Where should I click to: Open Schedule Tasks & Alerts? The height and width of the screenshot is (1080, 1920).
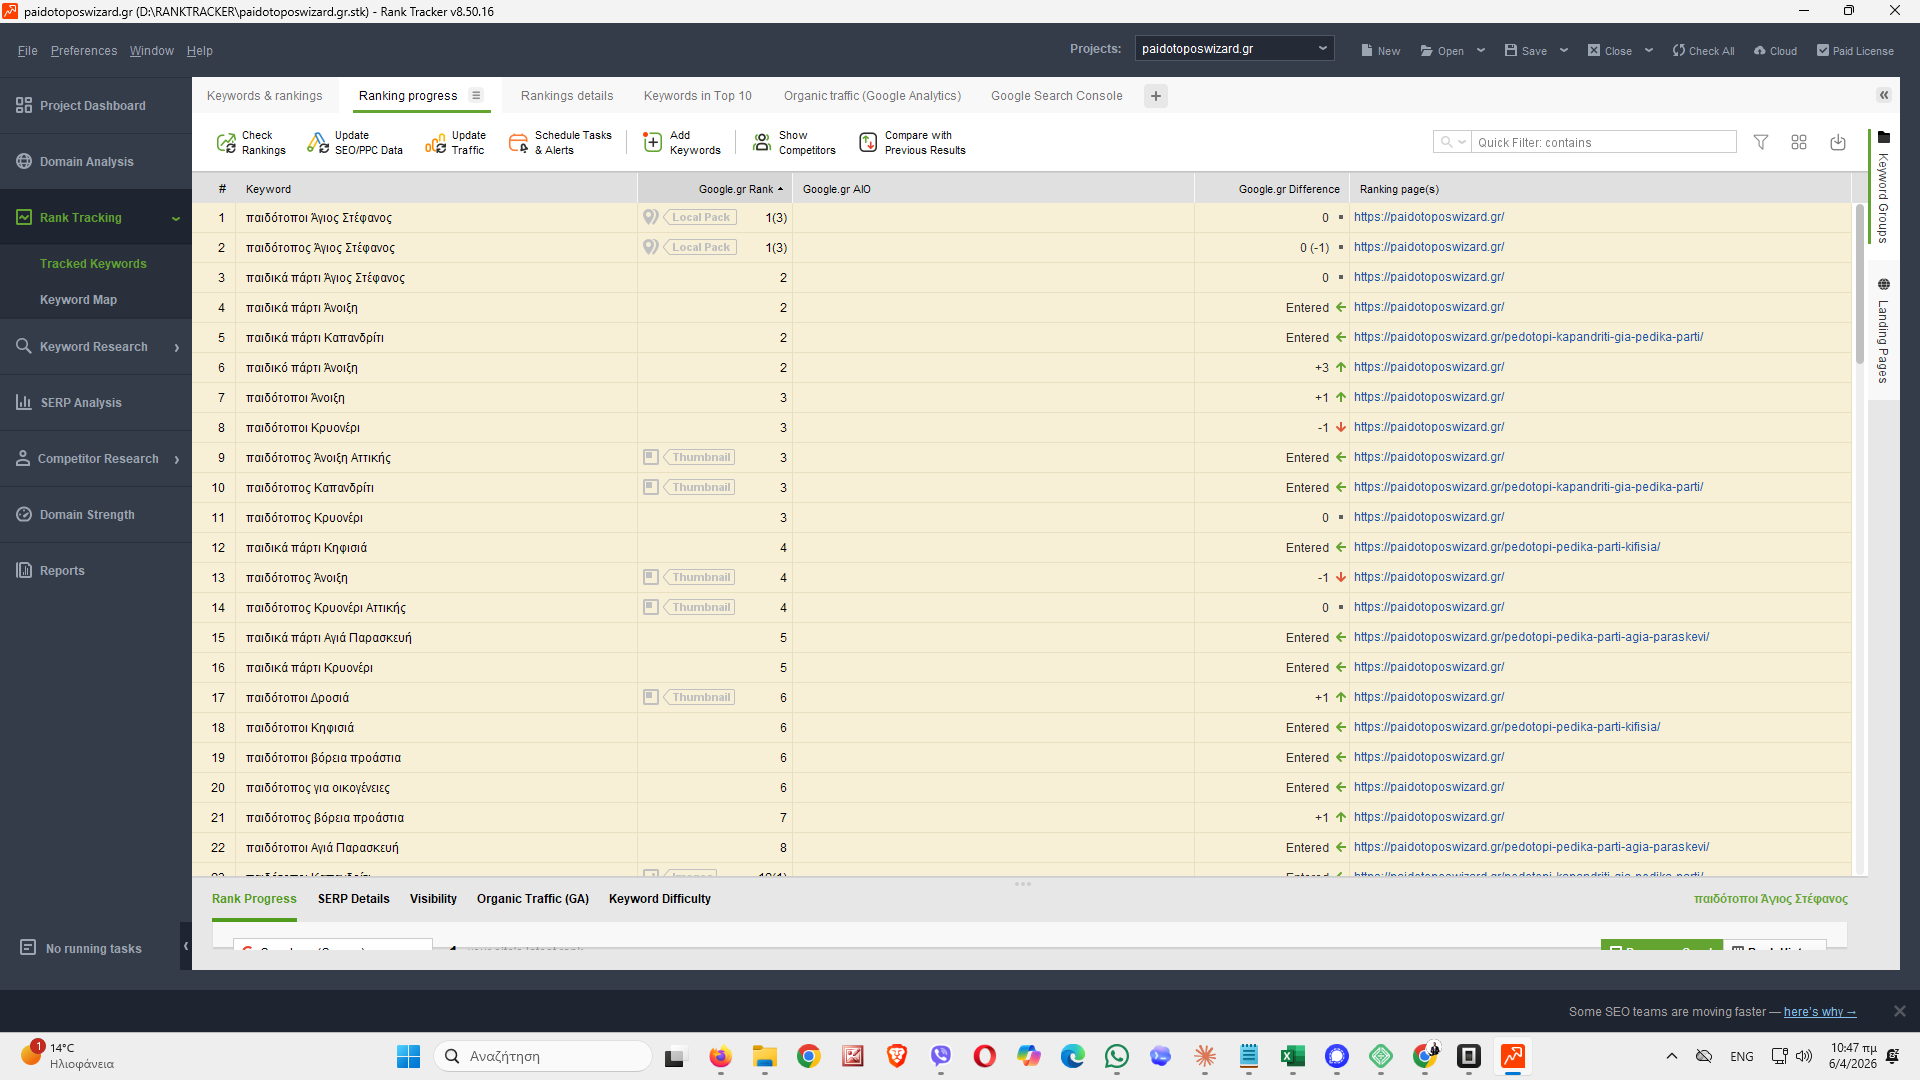[x=518, y=143]
